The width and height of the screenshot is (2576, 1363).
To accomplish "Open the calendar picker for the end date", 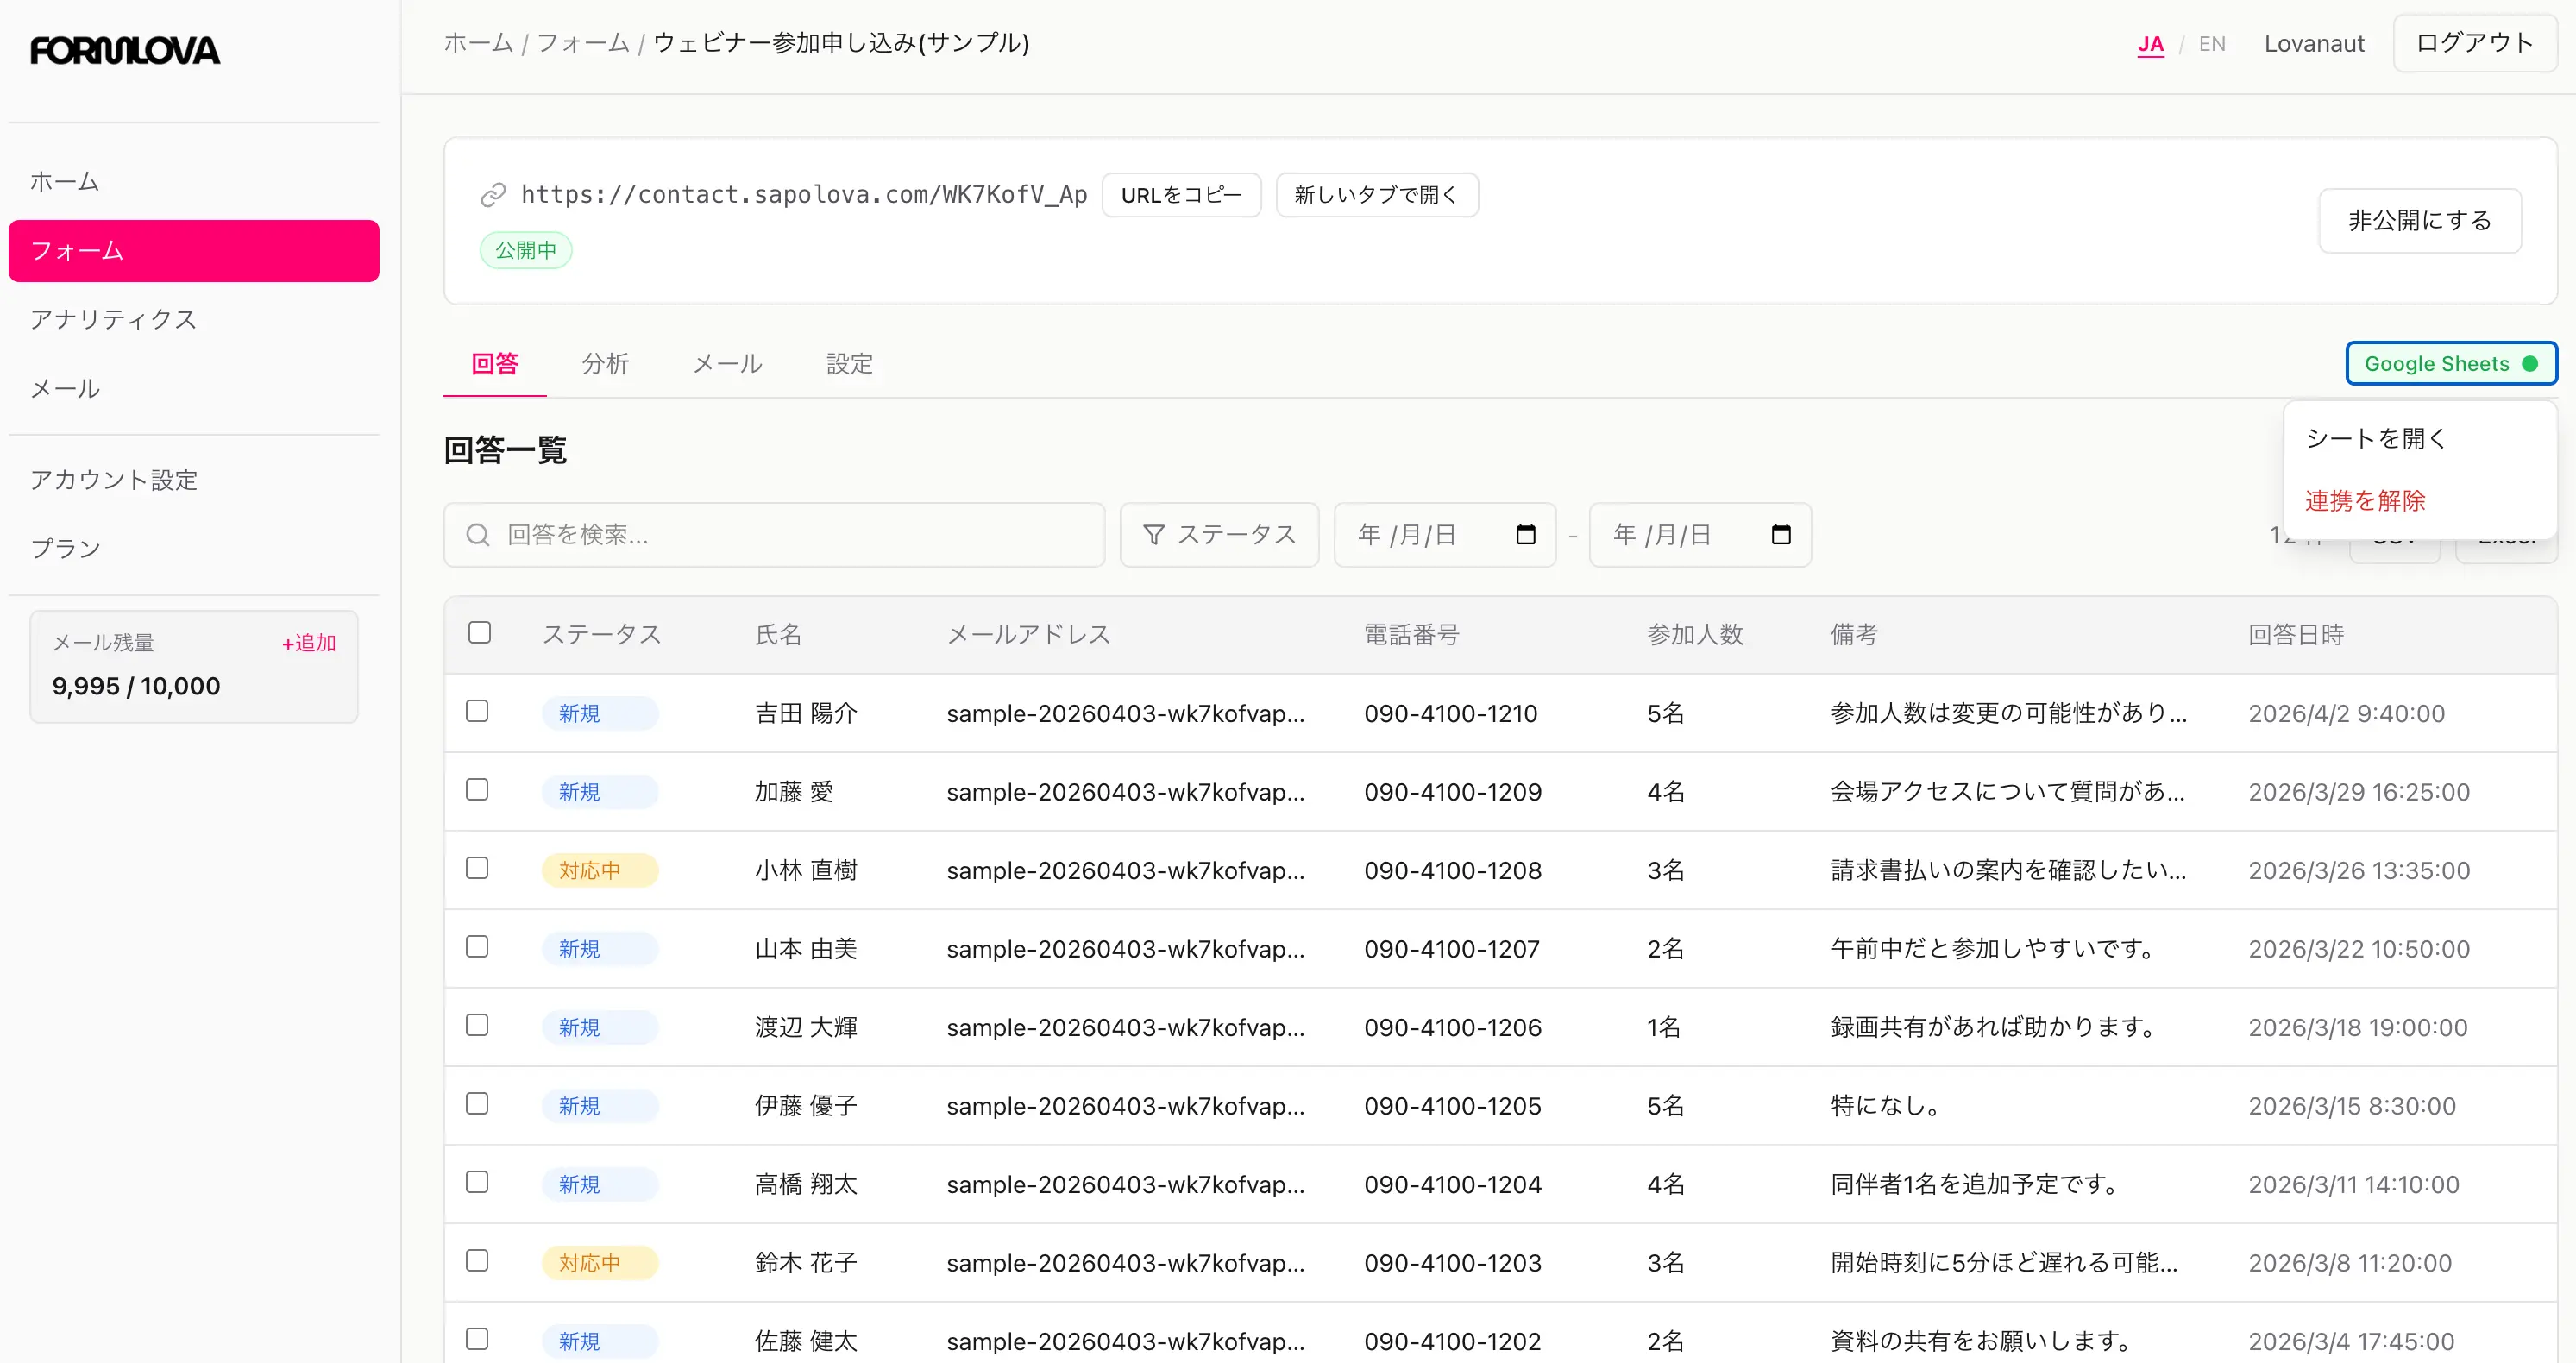I will (x=1781, y=534).
